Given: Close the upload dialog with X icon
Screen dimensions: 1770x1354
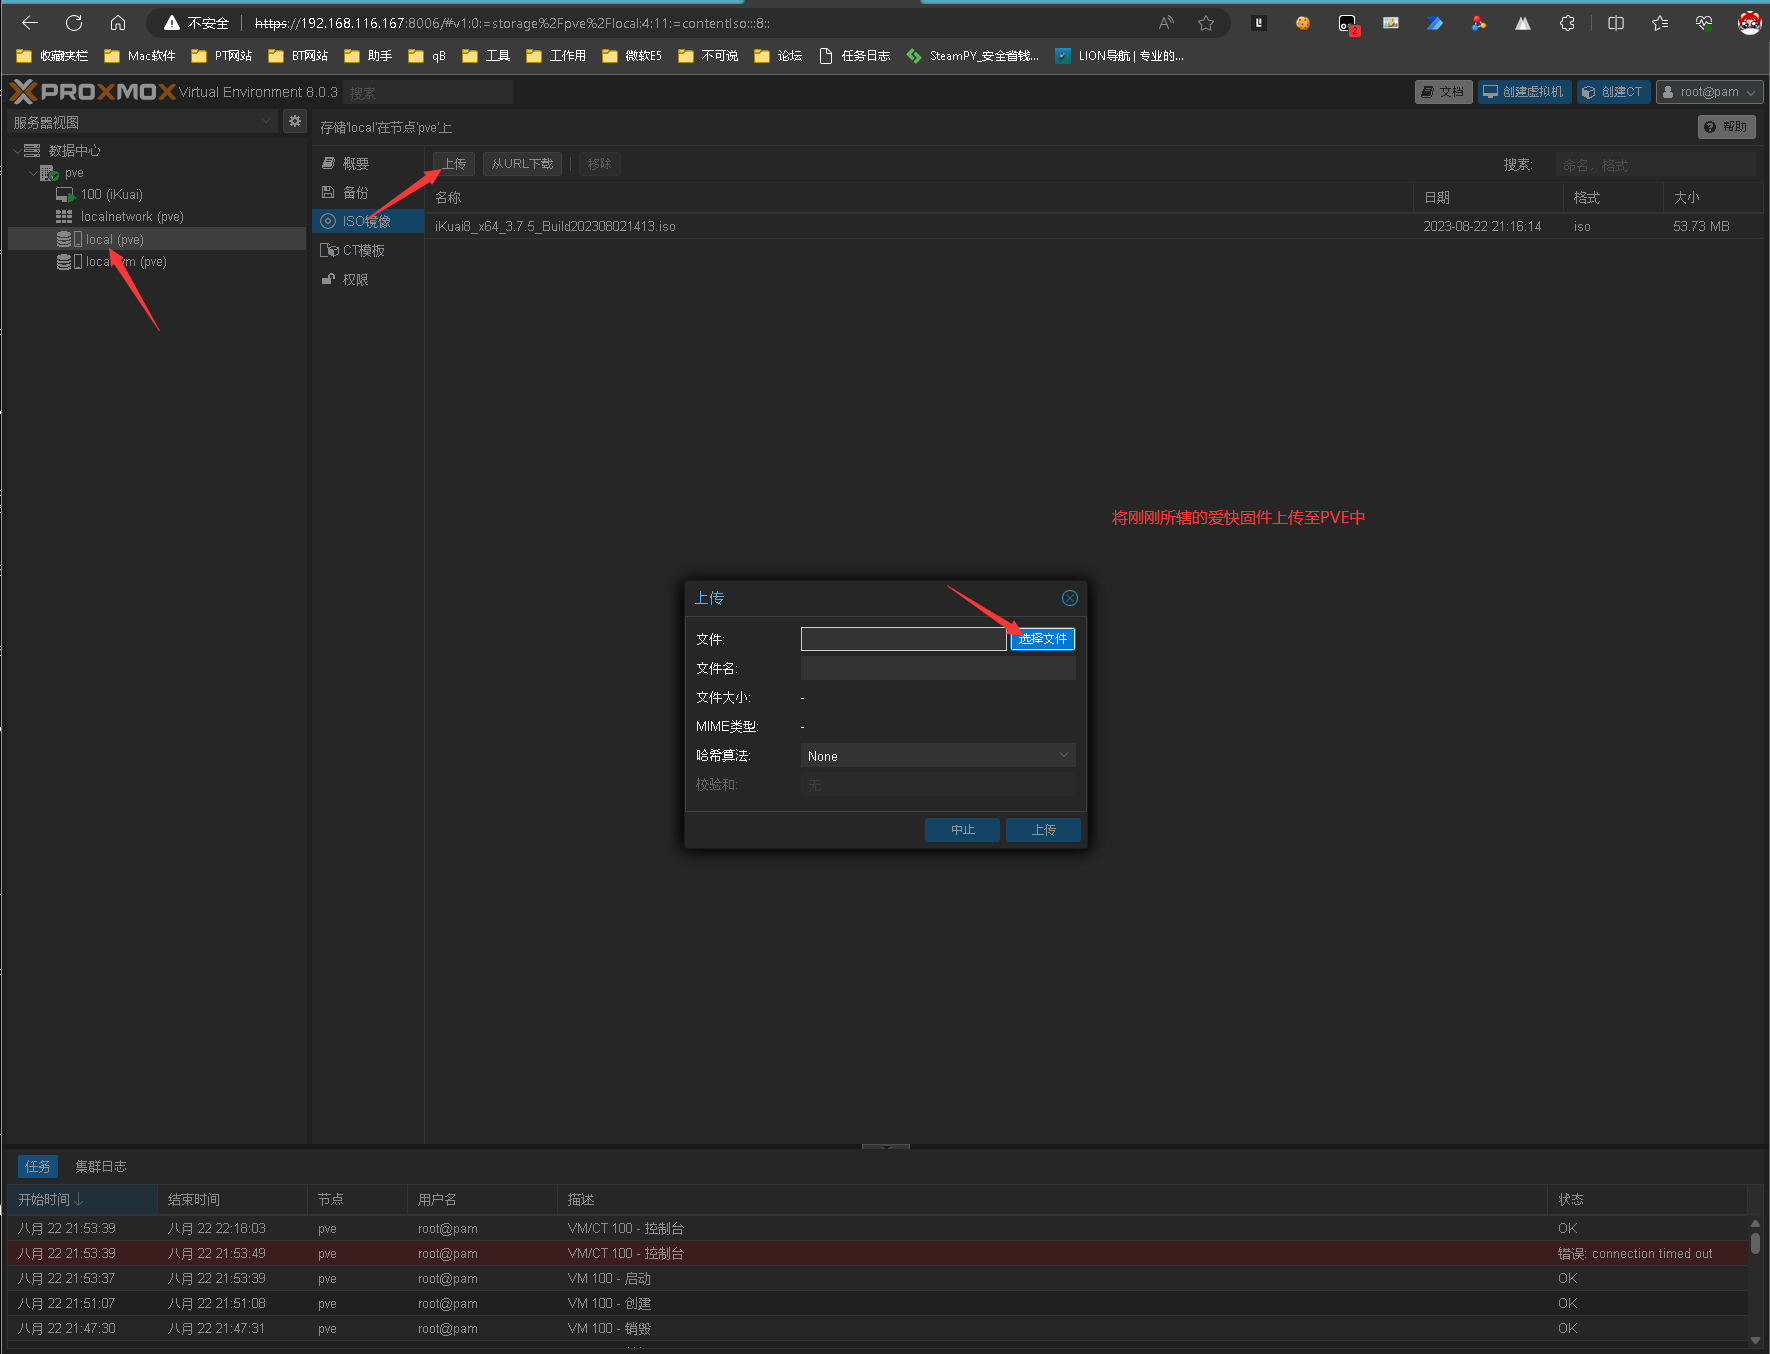Looking at the screenshot, I should coord(1069,598).
